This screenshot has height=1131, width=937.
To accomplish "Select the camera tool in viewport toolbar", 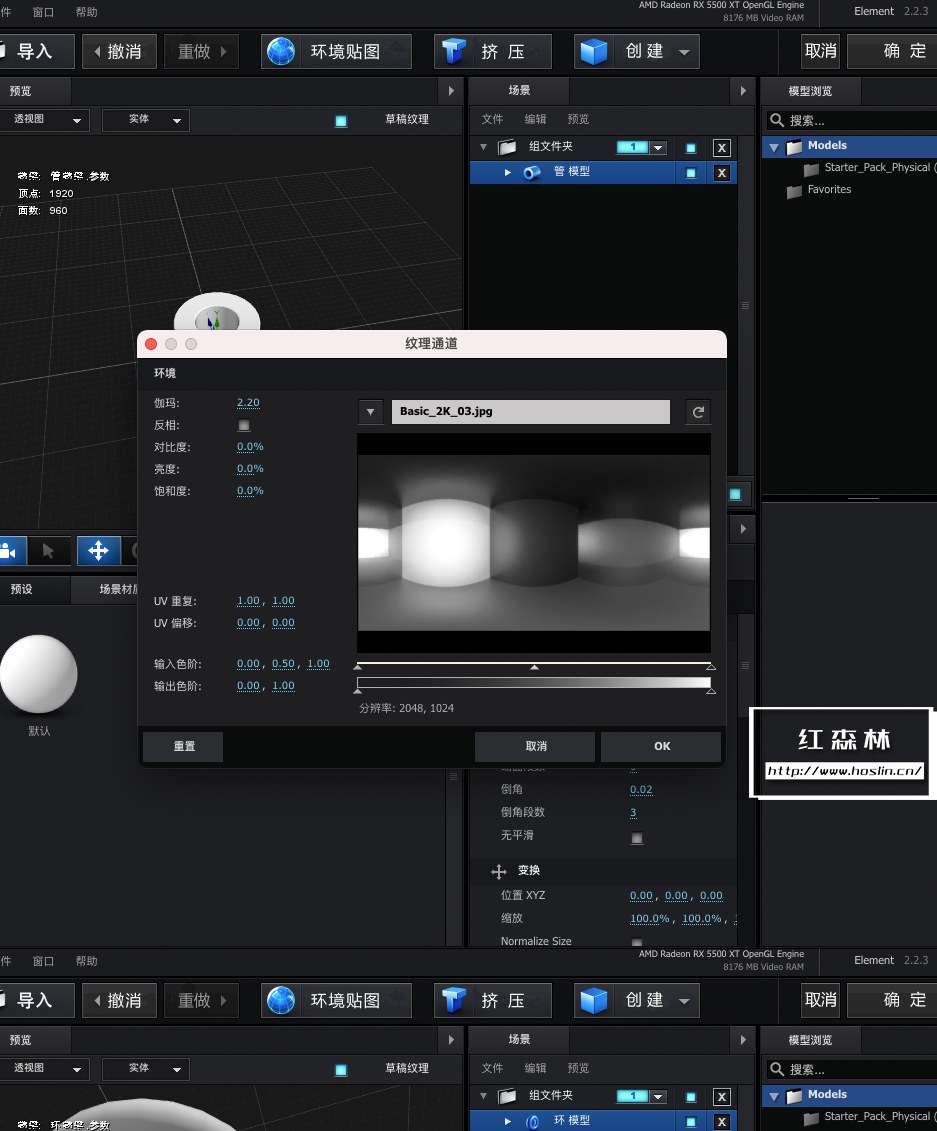I will (x=10, y=550).
